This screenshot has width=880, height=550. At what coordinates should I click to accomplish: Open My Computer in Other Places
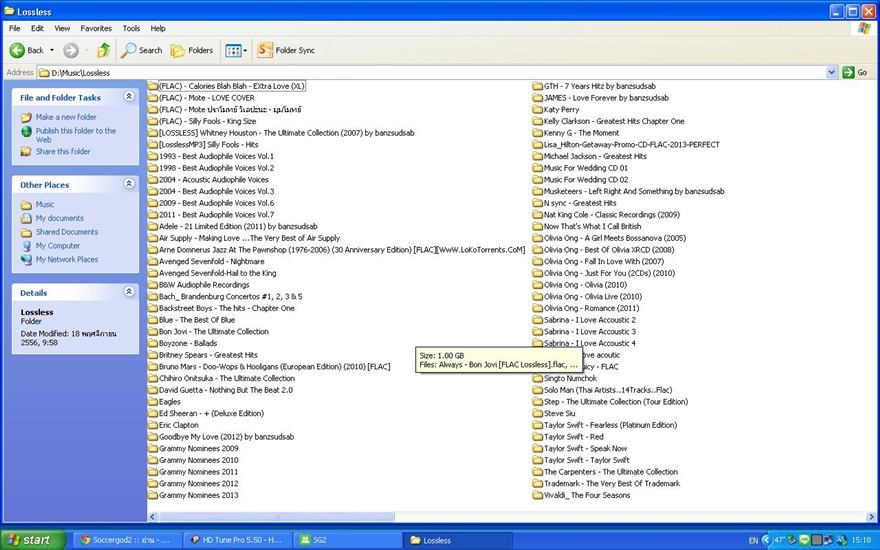pyautogui.click(x=58, y=246)
